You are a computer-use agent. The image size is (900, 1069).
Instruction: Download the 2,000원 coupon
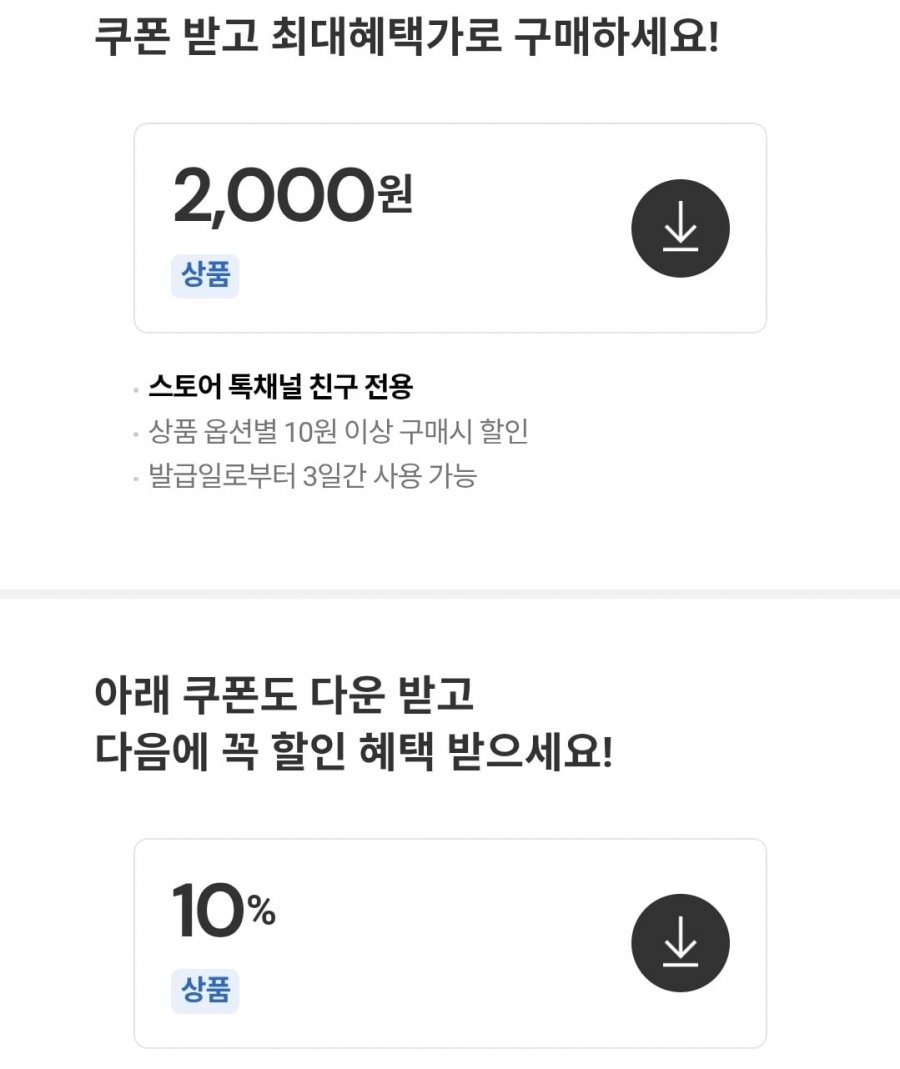click(x=680, y=229)
